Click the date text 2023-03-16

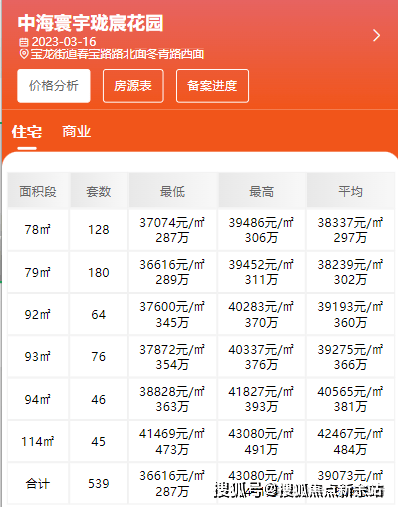coord(64,42)
